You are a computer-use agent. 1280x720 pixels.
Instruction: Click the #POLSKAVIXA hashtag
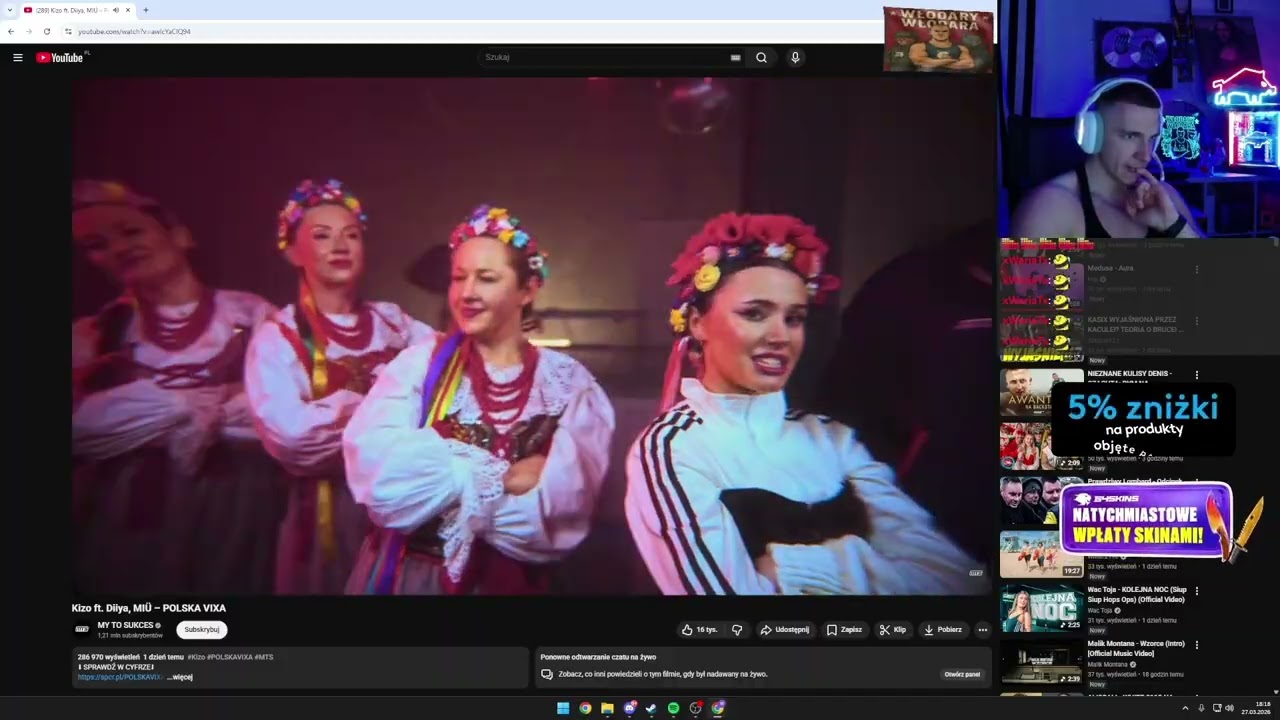click(230, 657)
